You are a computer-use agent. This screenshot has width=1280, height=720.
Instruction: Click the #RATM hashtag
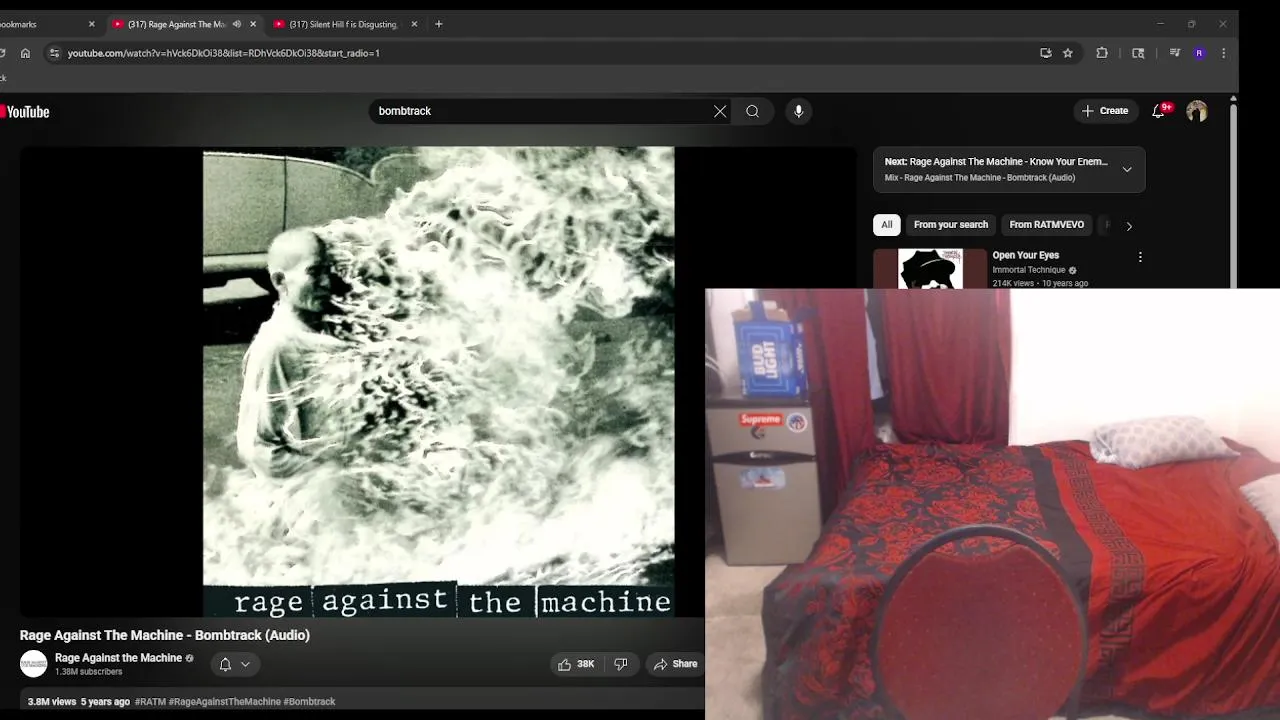[150, 702]
